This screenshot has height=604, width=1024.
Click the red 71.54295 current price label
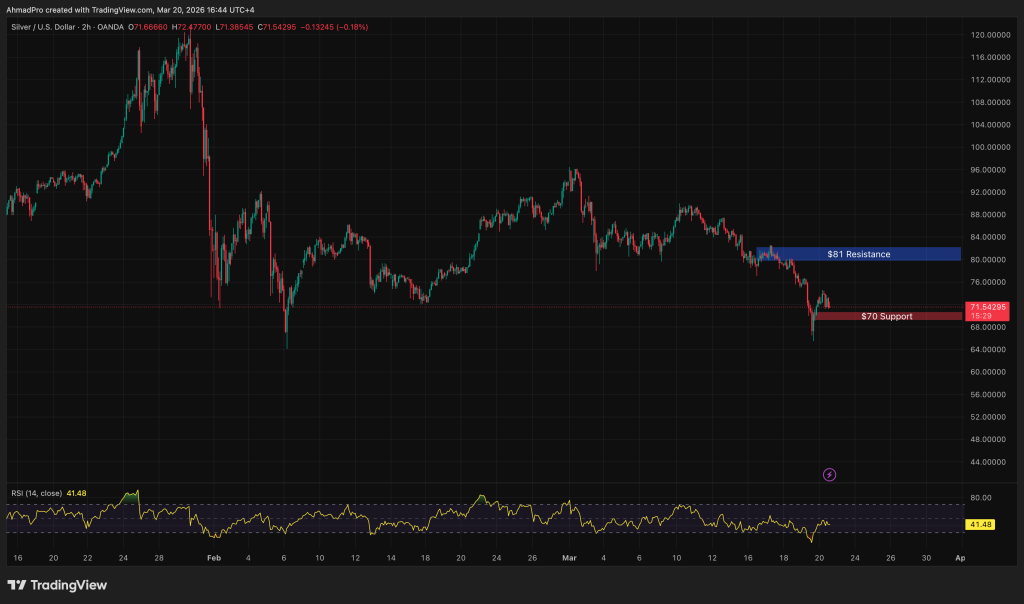tap(988, 306)
